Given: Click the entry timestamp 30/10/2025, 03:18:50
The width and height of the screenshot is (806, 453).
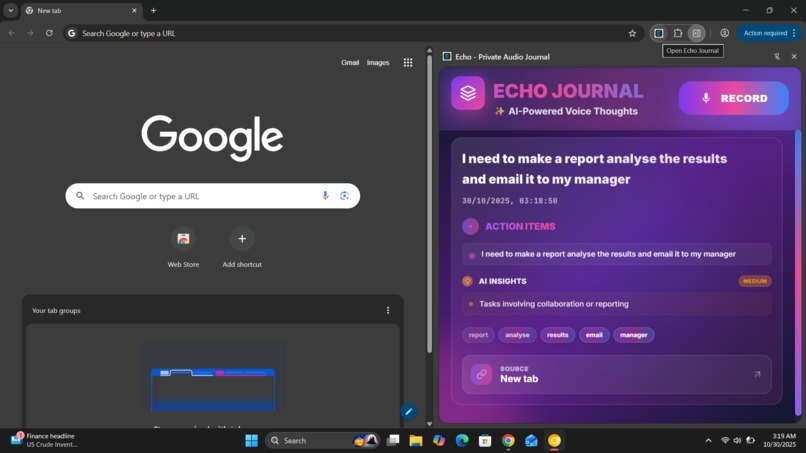Looking at the screenshot, I should point(509,201).
